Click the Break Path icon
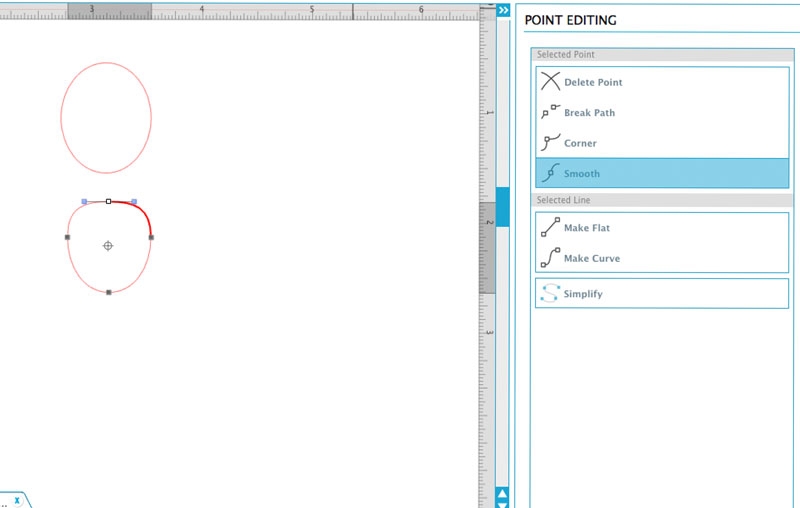Screen dimensions: 800x508 [550, 112]
